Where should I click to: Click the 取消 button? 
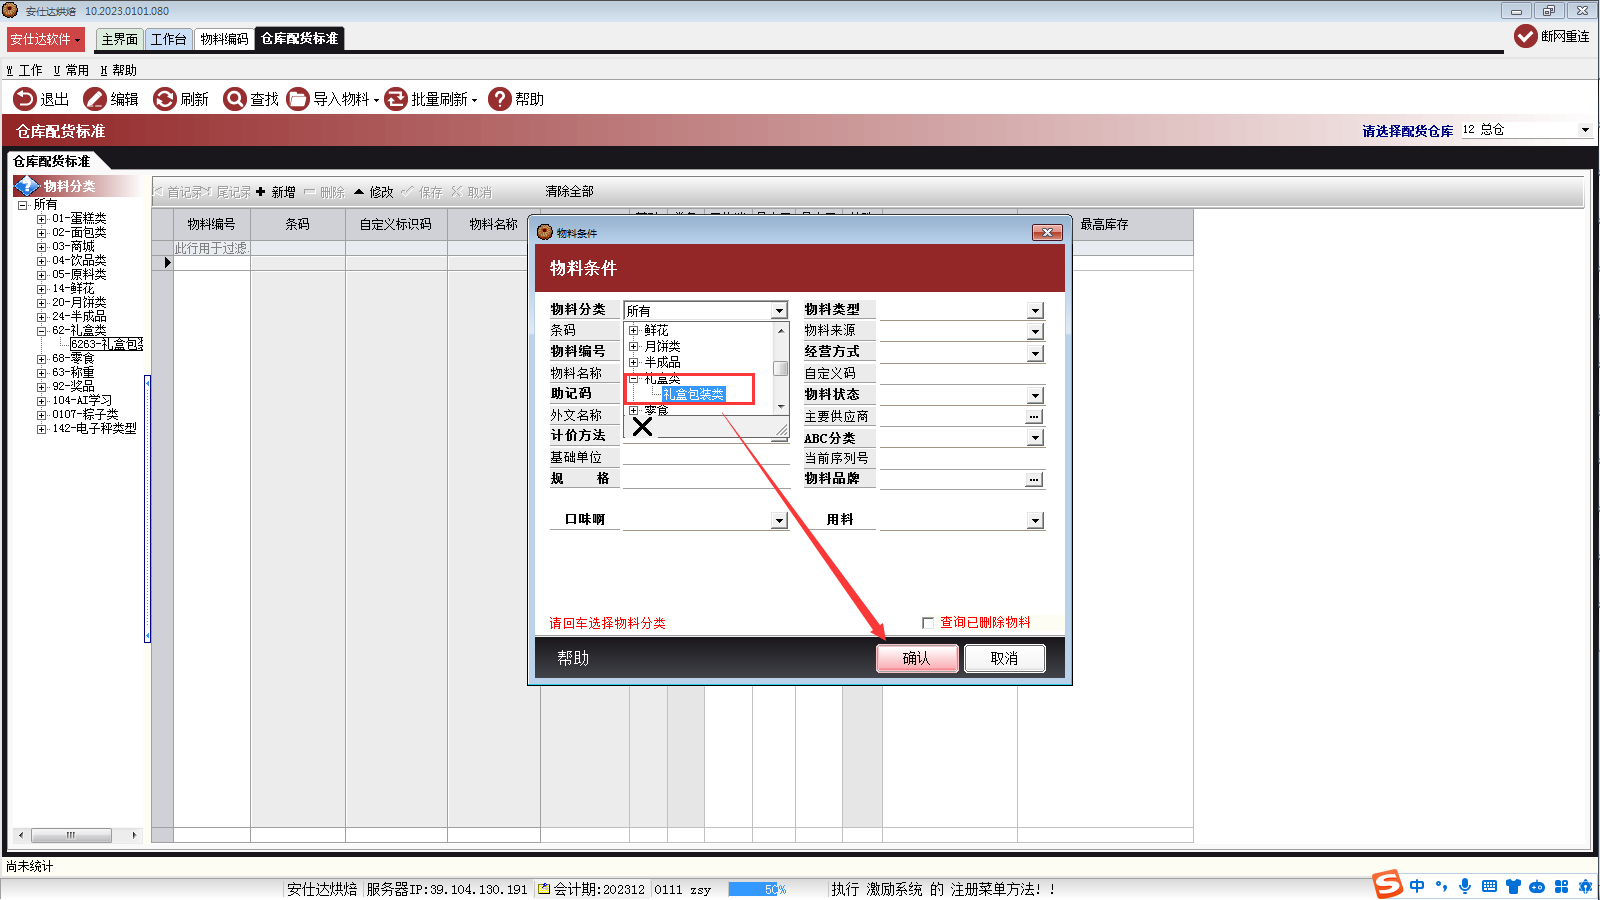tap(1005, 658)
